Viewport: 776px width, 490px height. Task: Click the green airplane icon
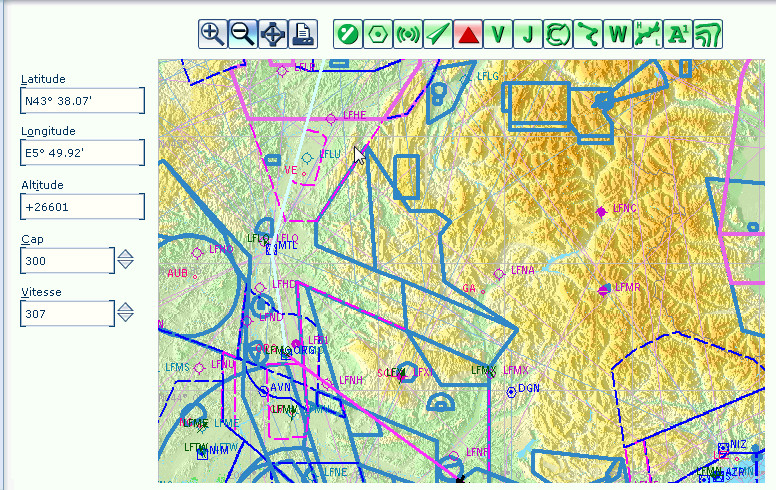tap(438, 34)
